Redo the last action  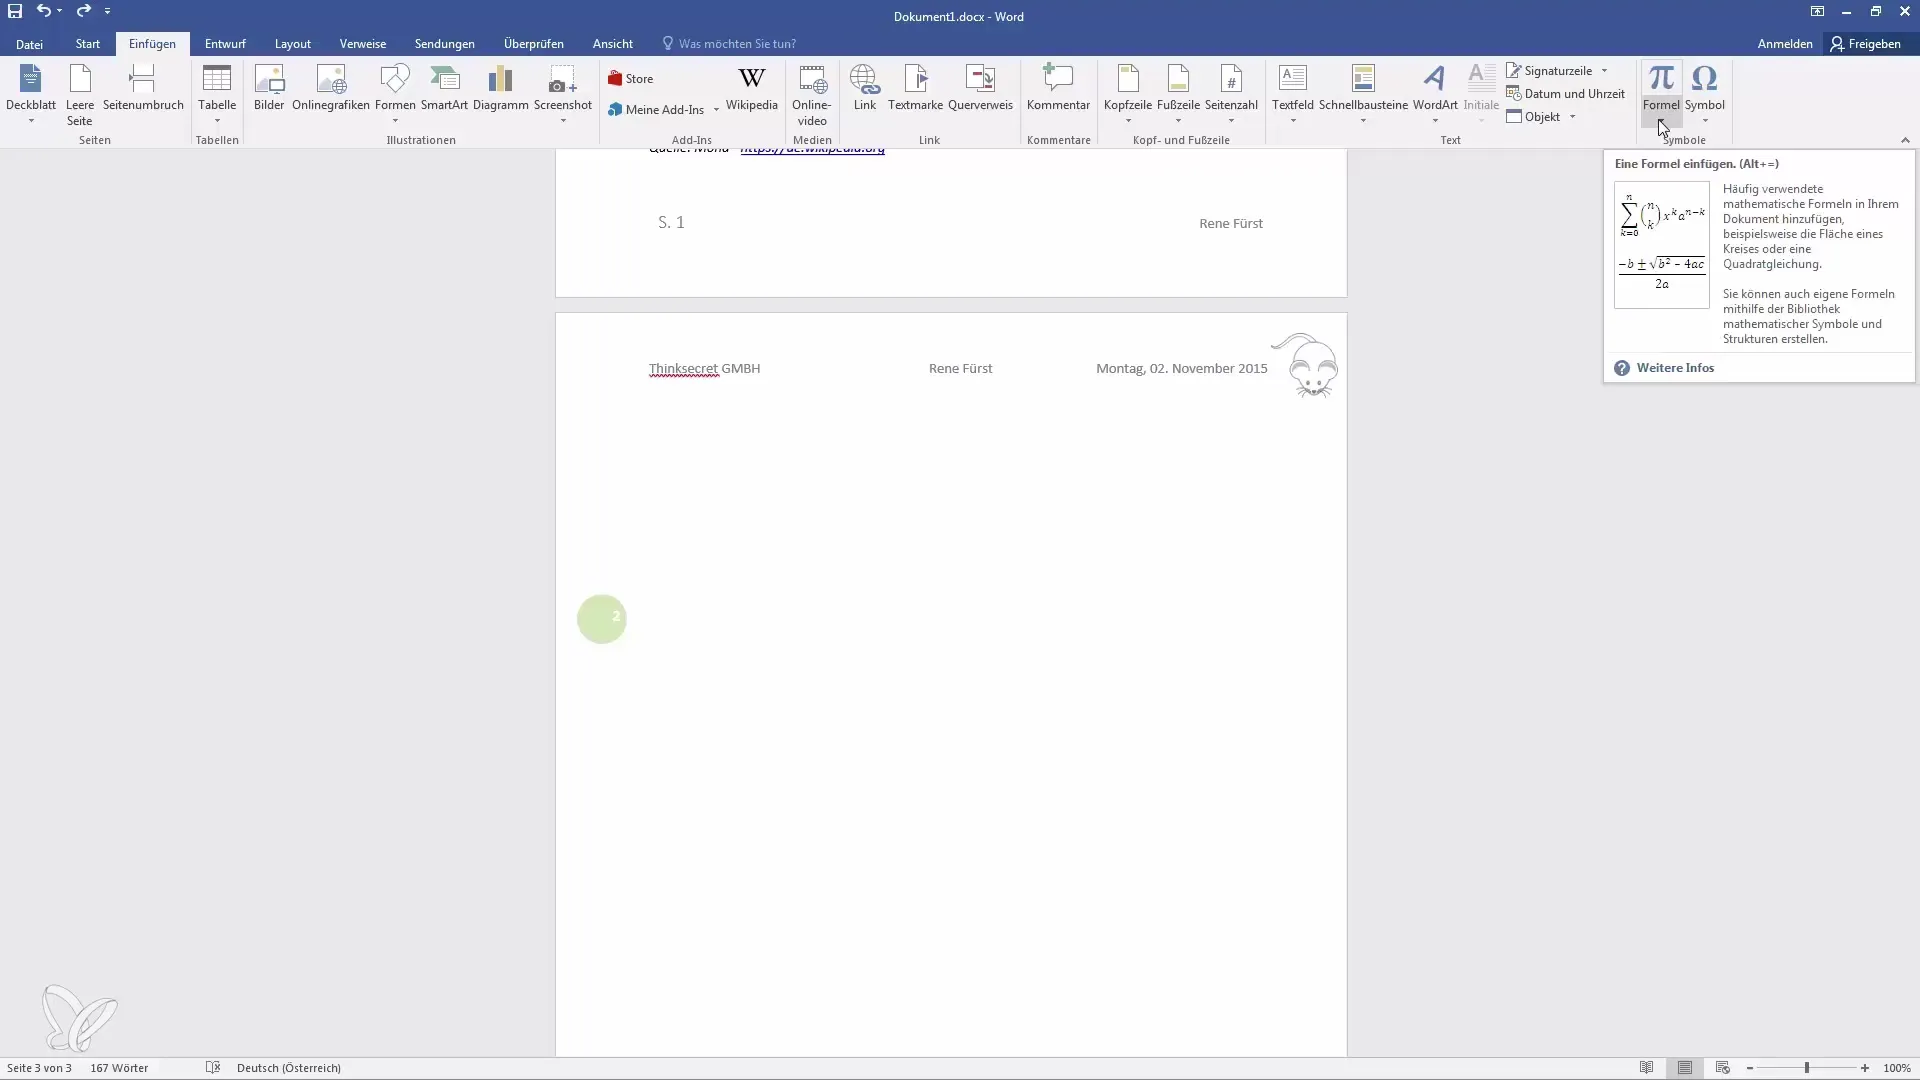pyautogui.click(x=83, y=11)
